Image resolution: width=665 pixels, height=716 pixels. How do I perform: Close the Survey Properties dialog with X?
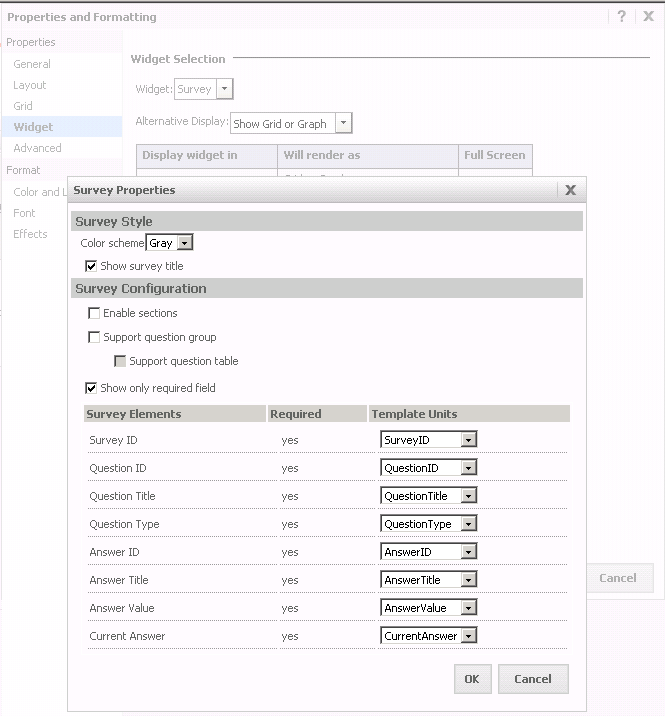pyautogui.click(x=570, y=190)
